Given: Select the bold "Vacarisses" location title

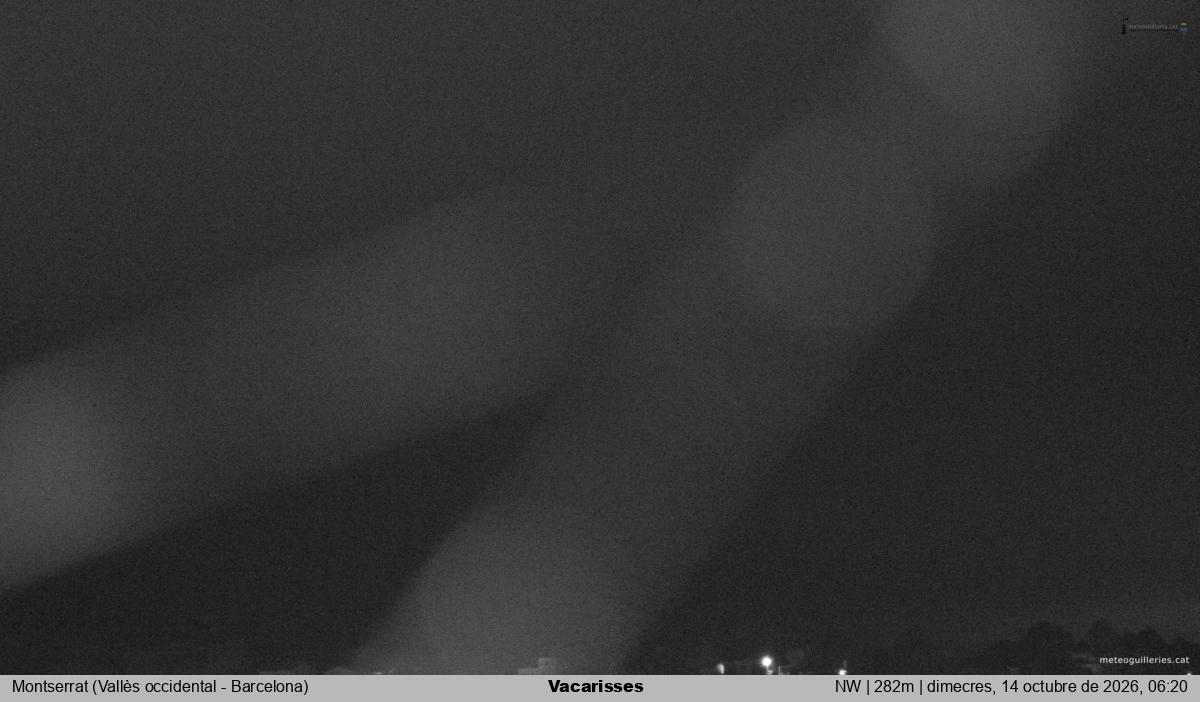Looking at the screenshot, I should click(596, 687).
